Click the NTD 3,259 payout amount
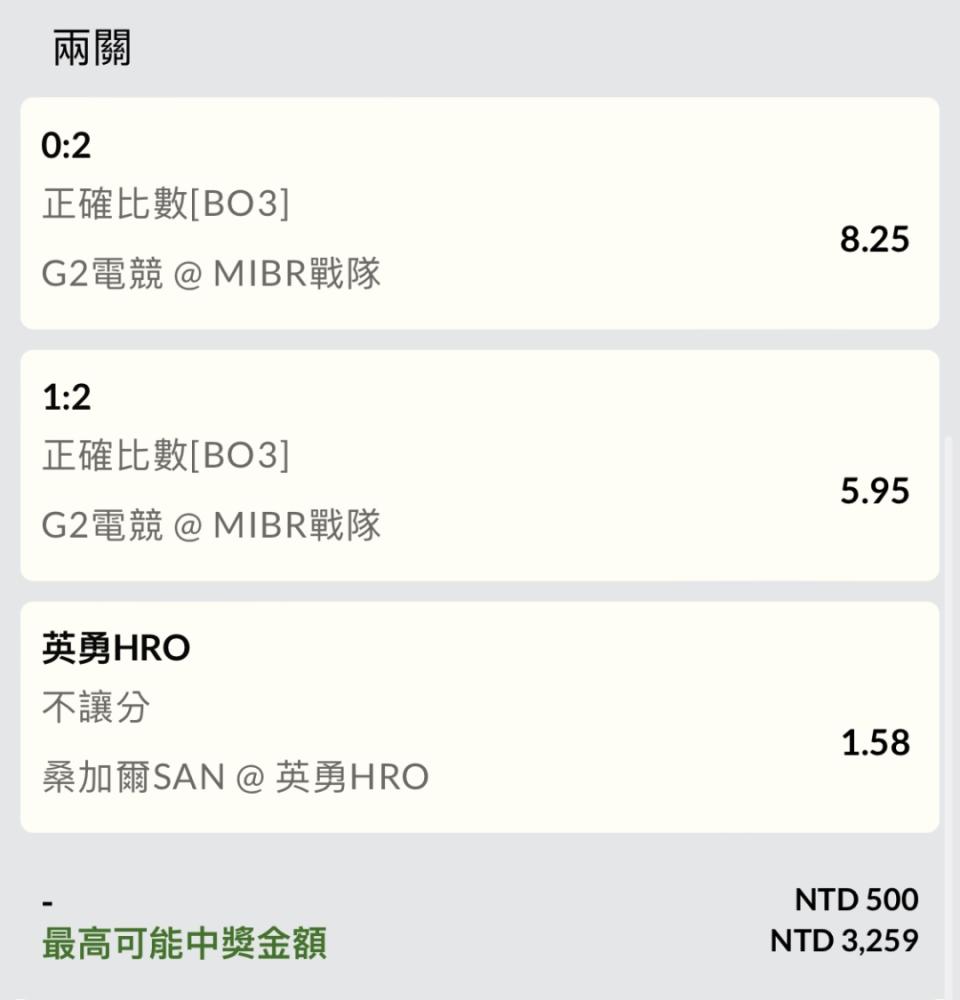The image size is (960, 1000). tap(844, 941)
